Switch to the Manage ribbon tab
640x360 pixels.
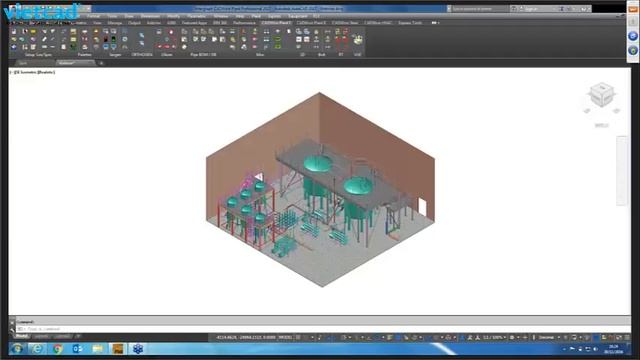coord(115,22)
